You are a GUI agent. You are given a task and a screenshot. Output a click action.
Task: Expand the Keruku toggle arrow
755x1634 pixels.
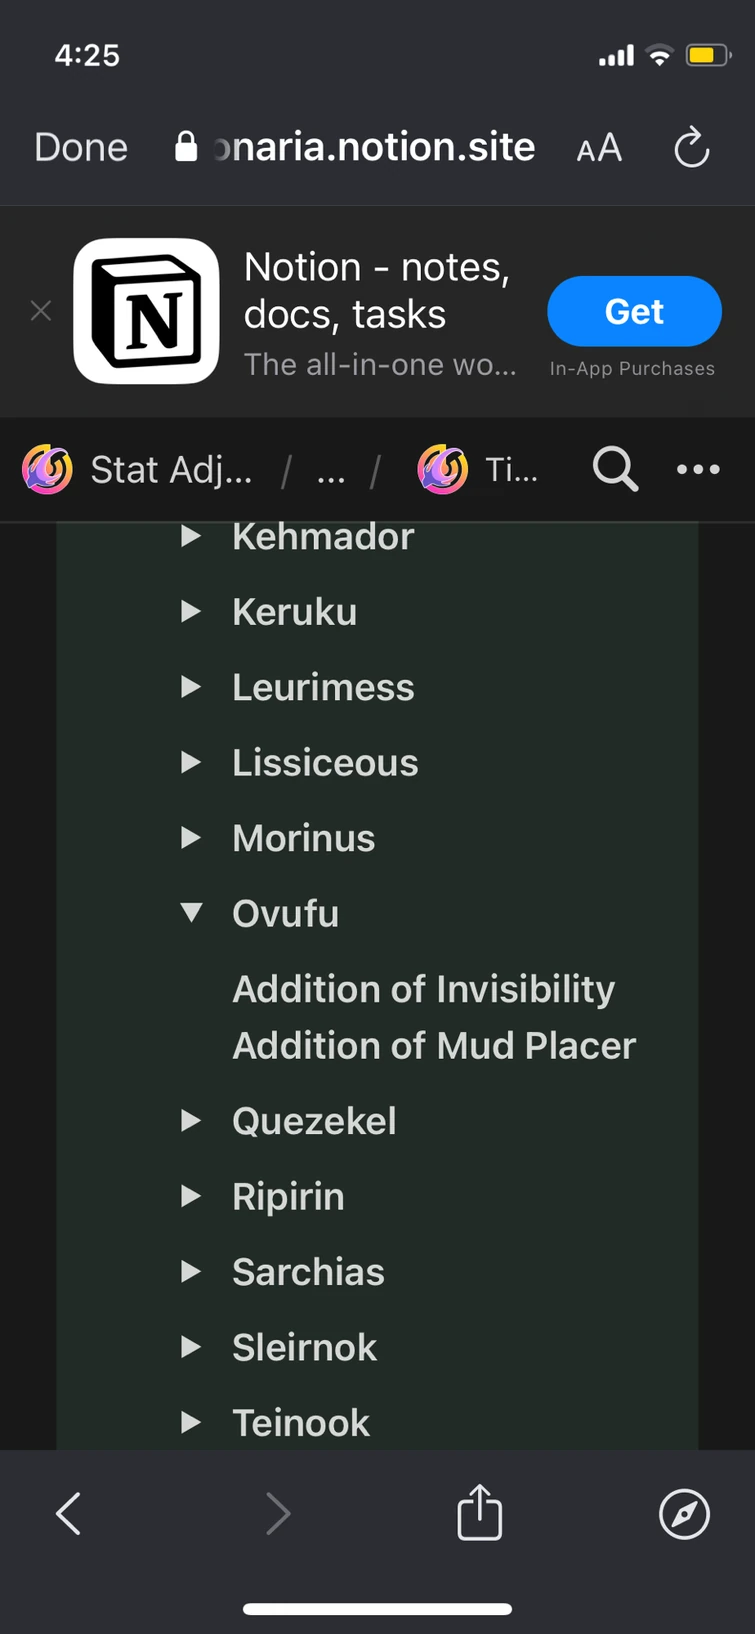pos(191,611)
